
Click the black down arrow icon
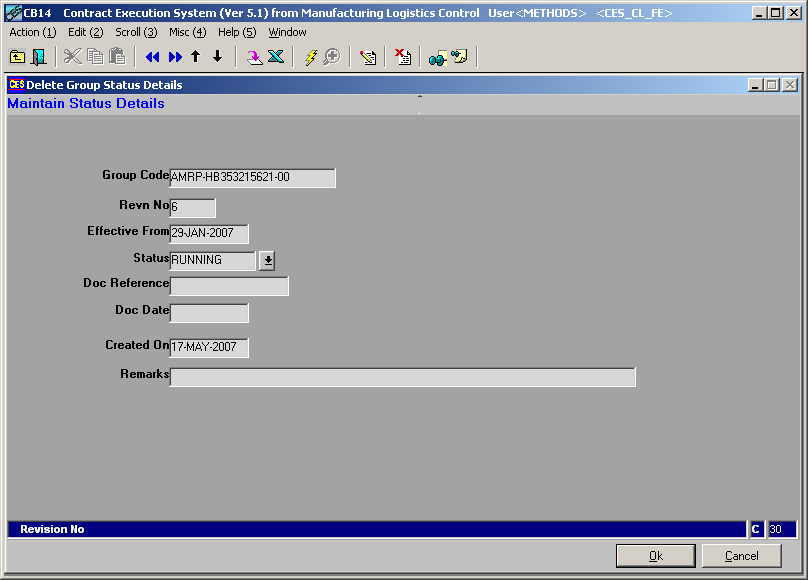click(217, 57)
